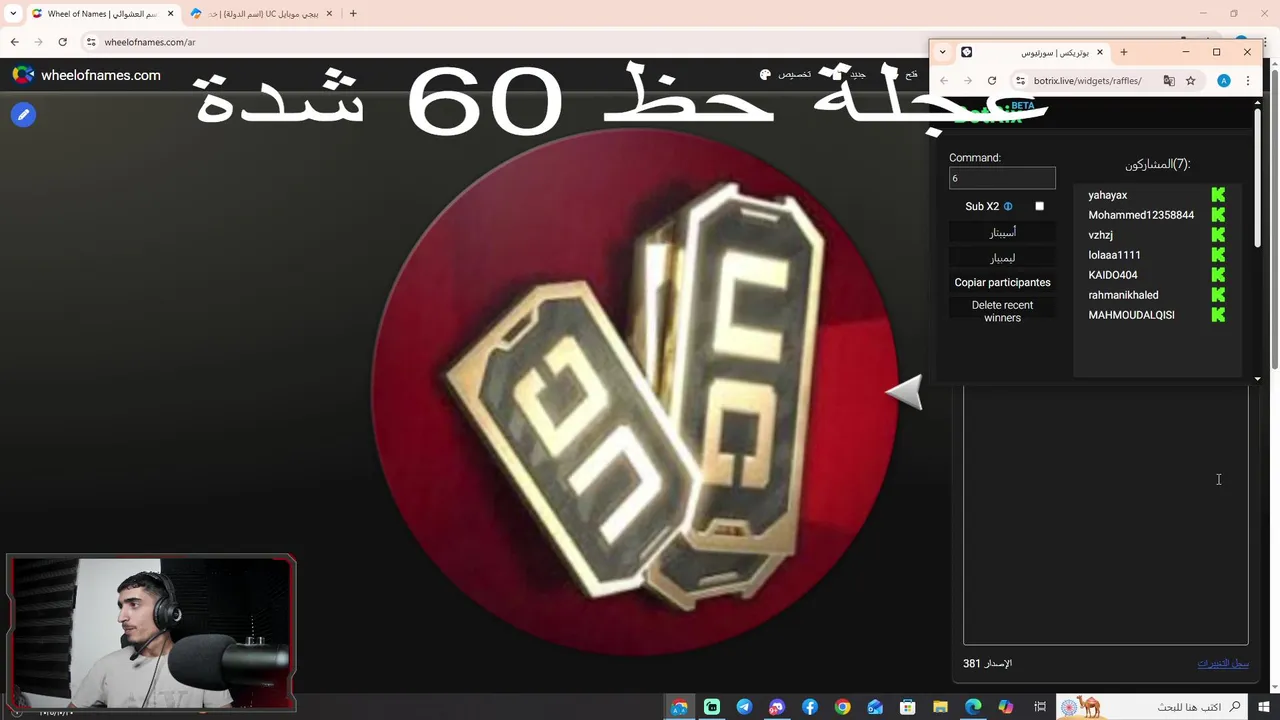Open Google Chrome from the taskbar
The image size is (1280, 720).
843,707
